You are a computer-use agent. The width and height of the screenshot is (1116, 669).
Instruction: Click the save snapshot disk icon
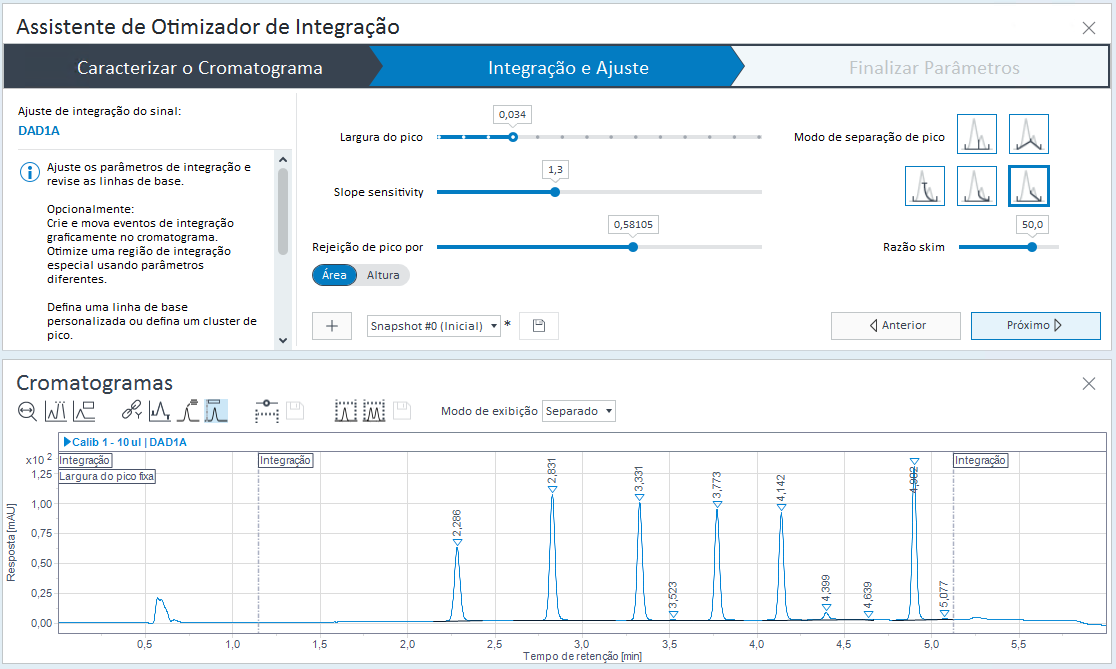coord(539,326)
